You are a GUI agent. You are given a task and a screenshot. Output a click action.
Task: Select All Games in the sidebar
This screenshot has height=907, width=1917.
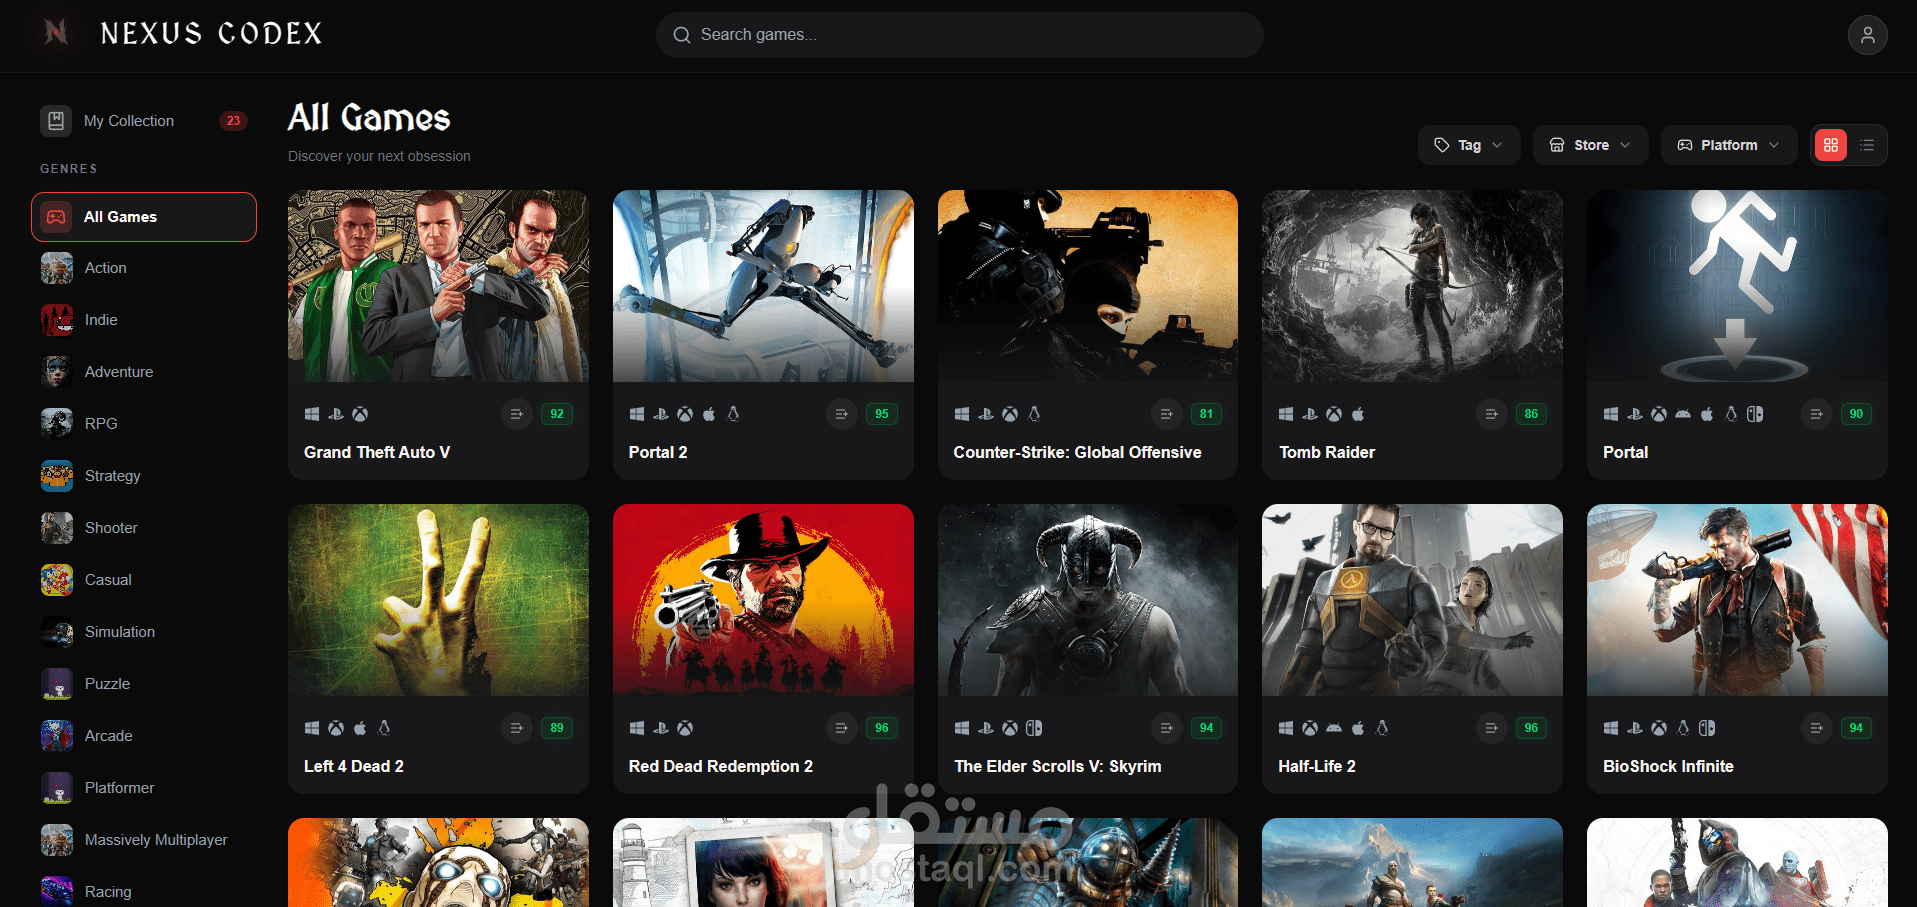pyautogui.click(x=144, y=217)
